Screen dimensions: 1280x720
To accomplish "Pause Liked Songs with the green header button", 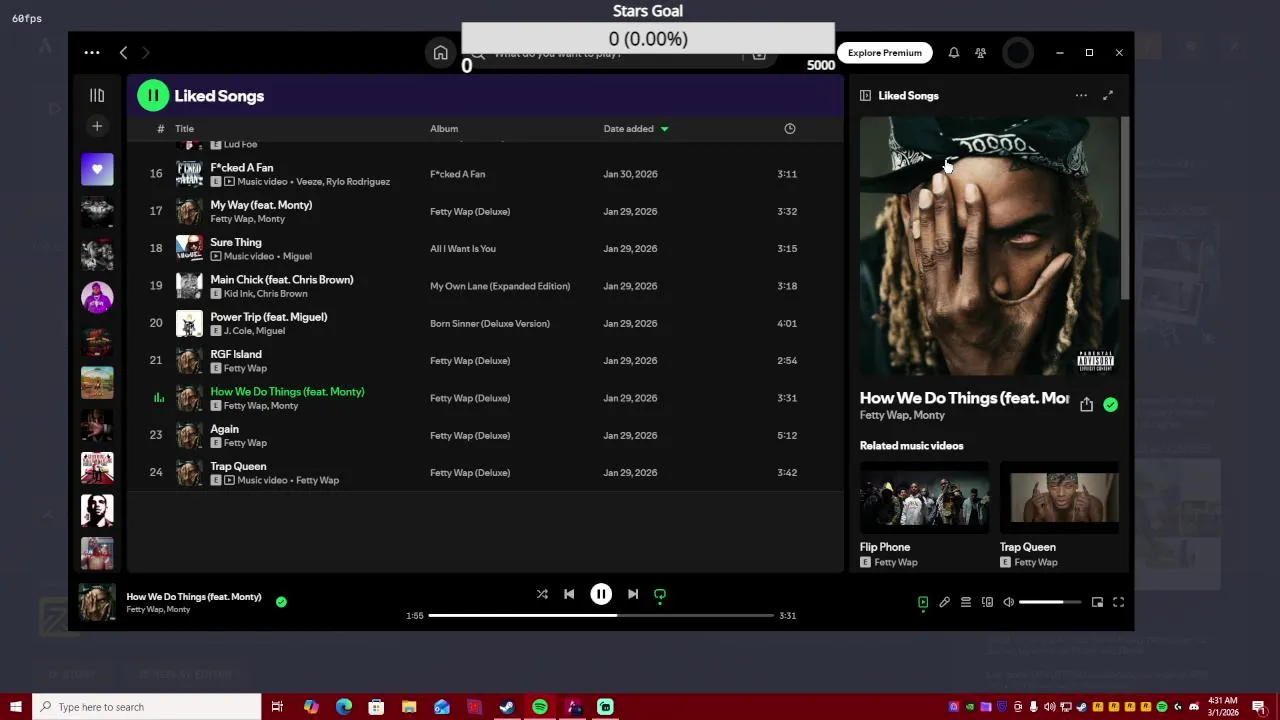I will click(x=153, y=96).
